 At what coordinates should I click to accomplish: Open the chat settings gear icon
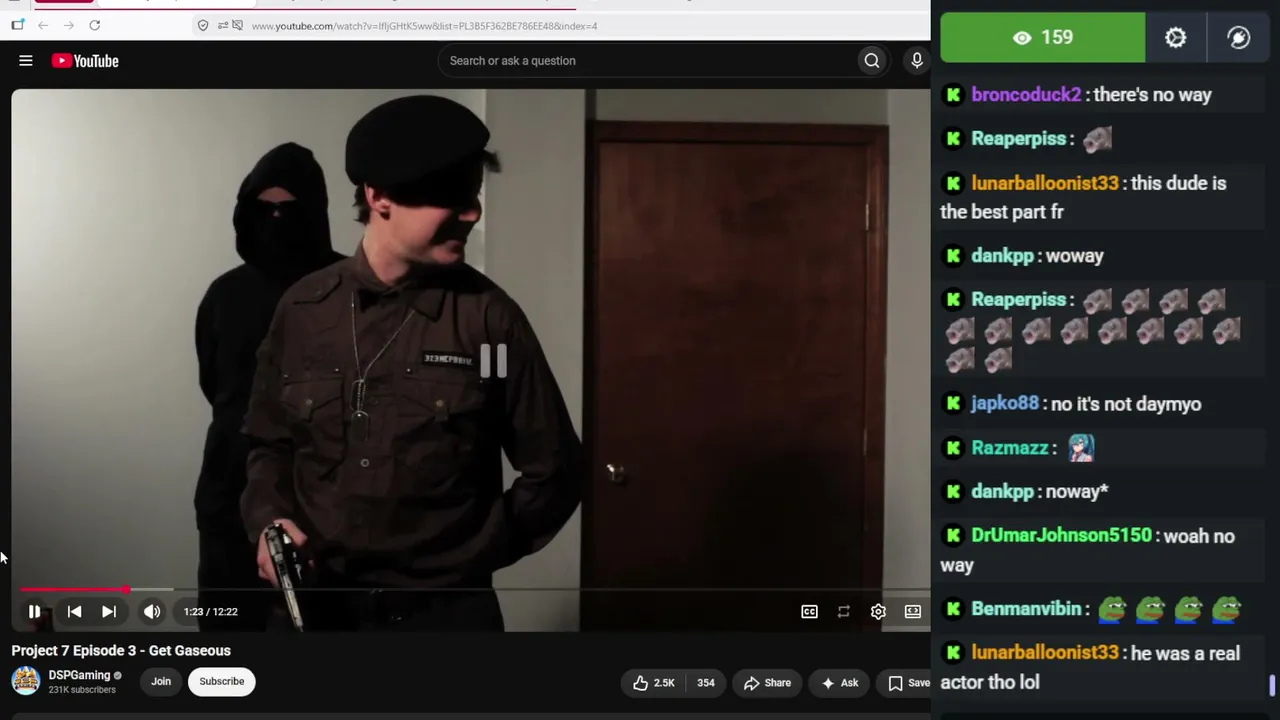(1175, 37)
